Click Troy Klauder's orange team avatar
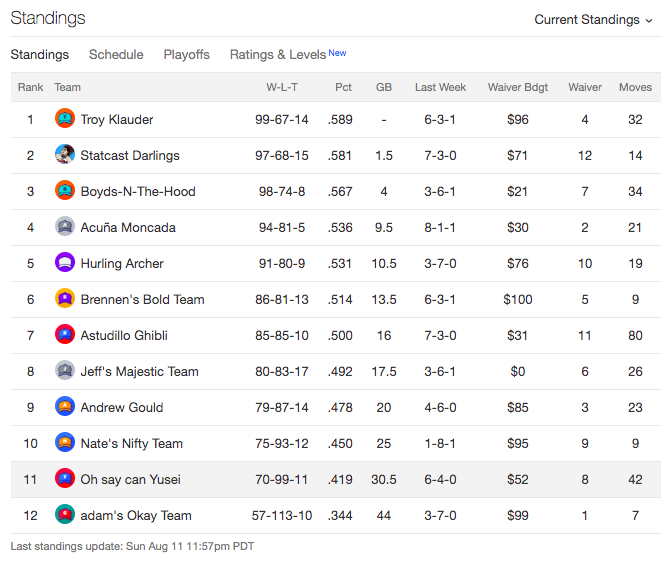669x566 pixels. 65,119
